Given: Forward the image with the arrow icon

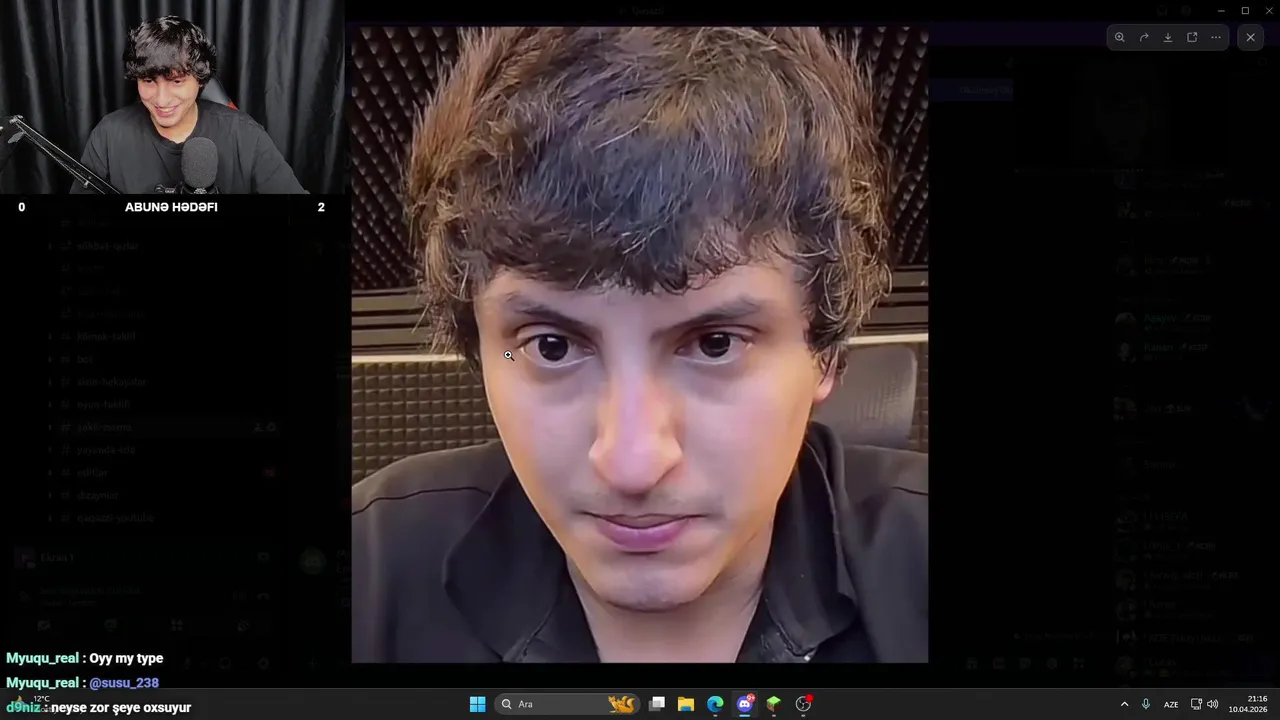Looking at the screenshot, I should click(1144, 37).
